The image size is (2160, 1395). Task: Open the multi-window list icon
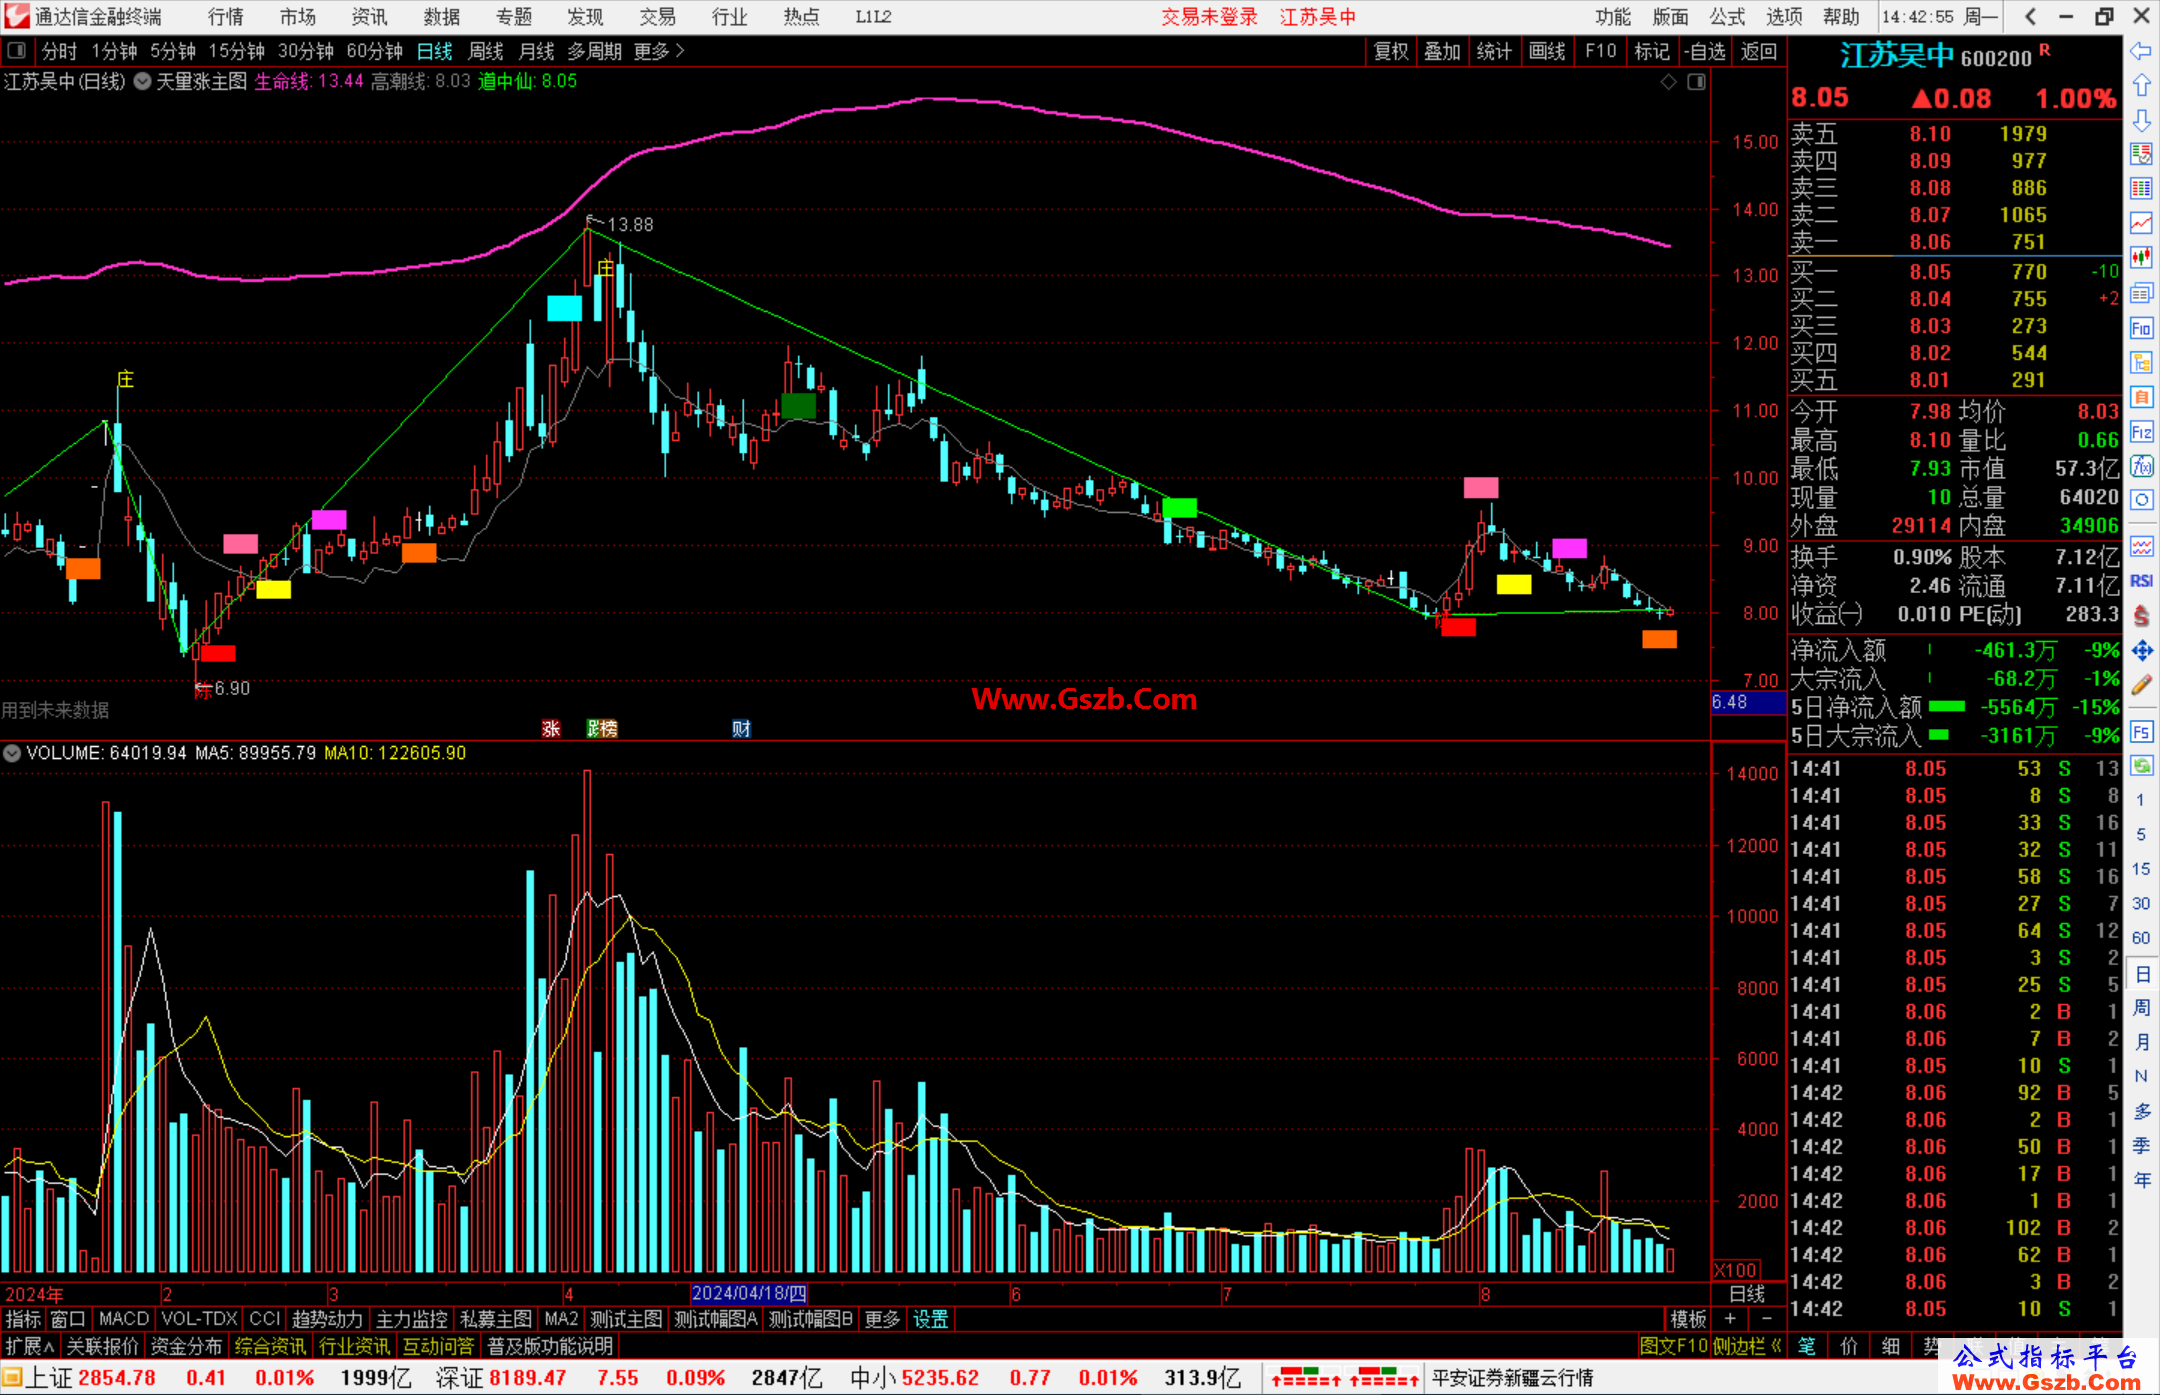(2141, 293)
